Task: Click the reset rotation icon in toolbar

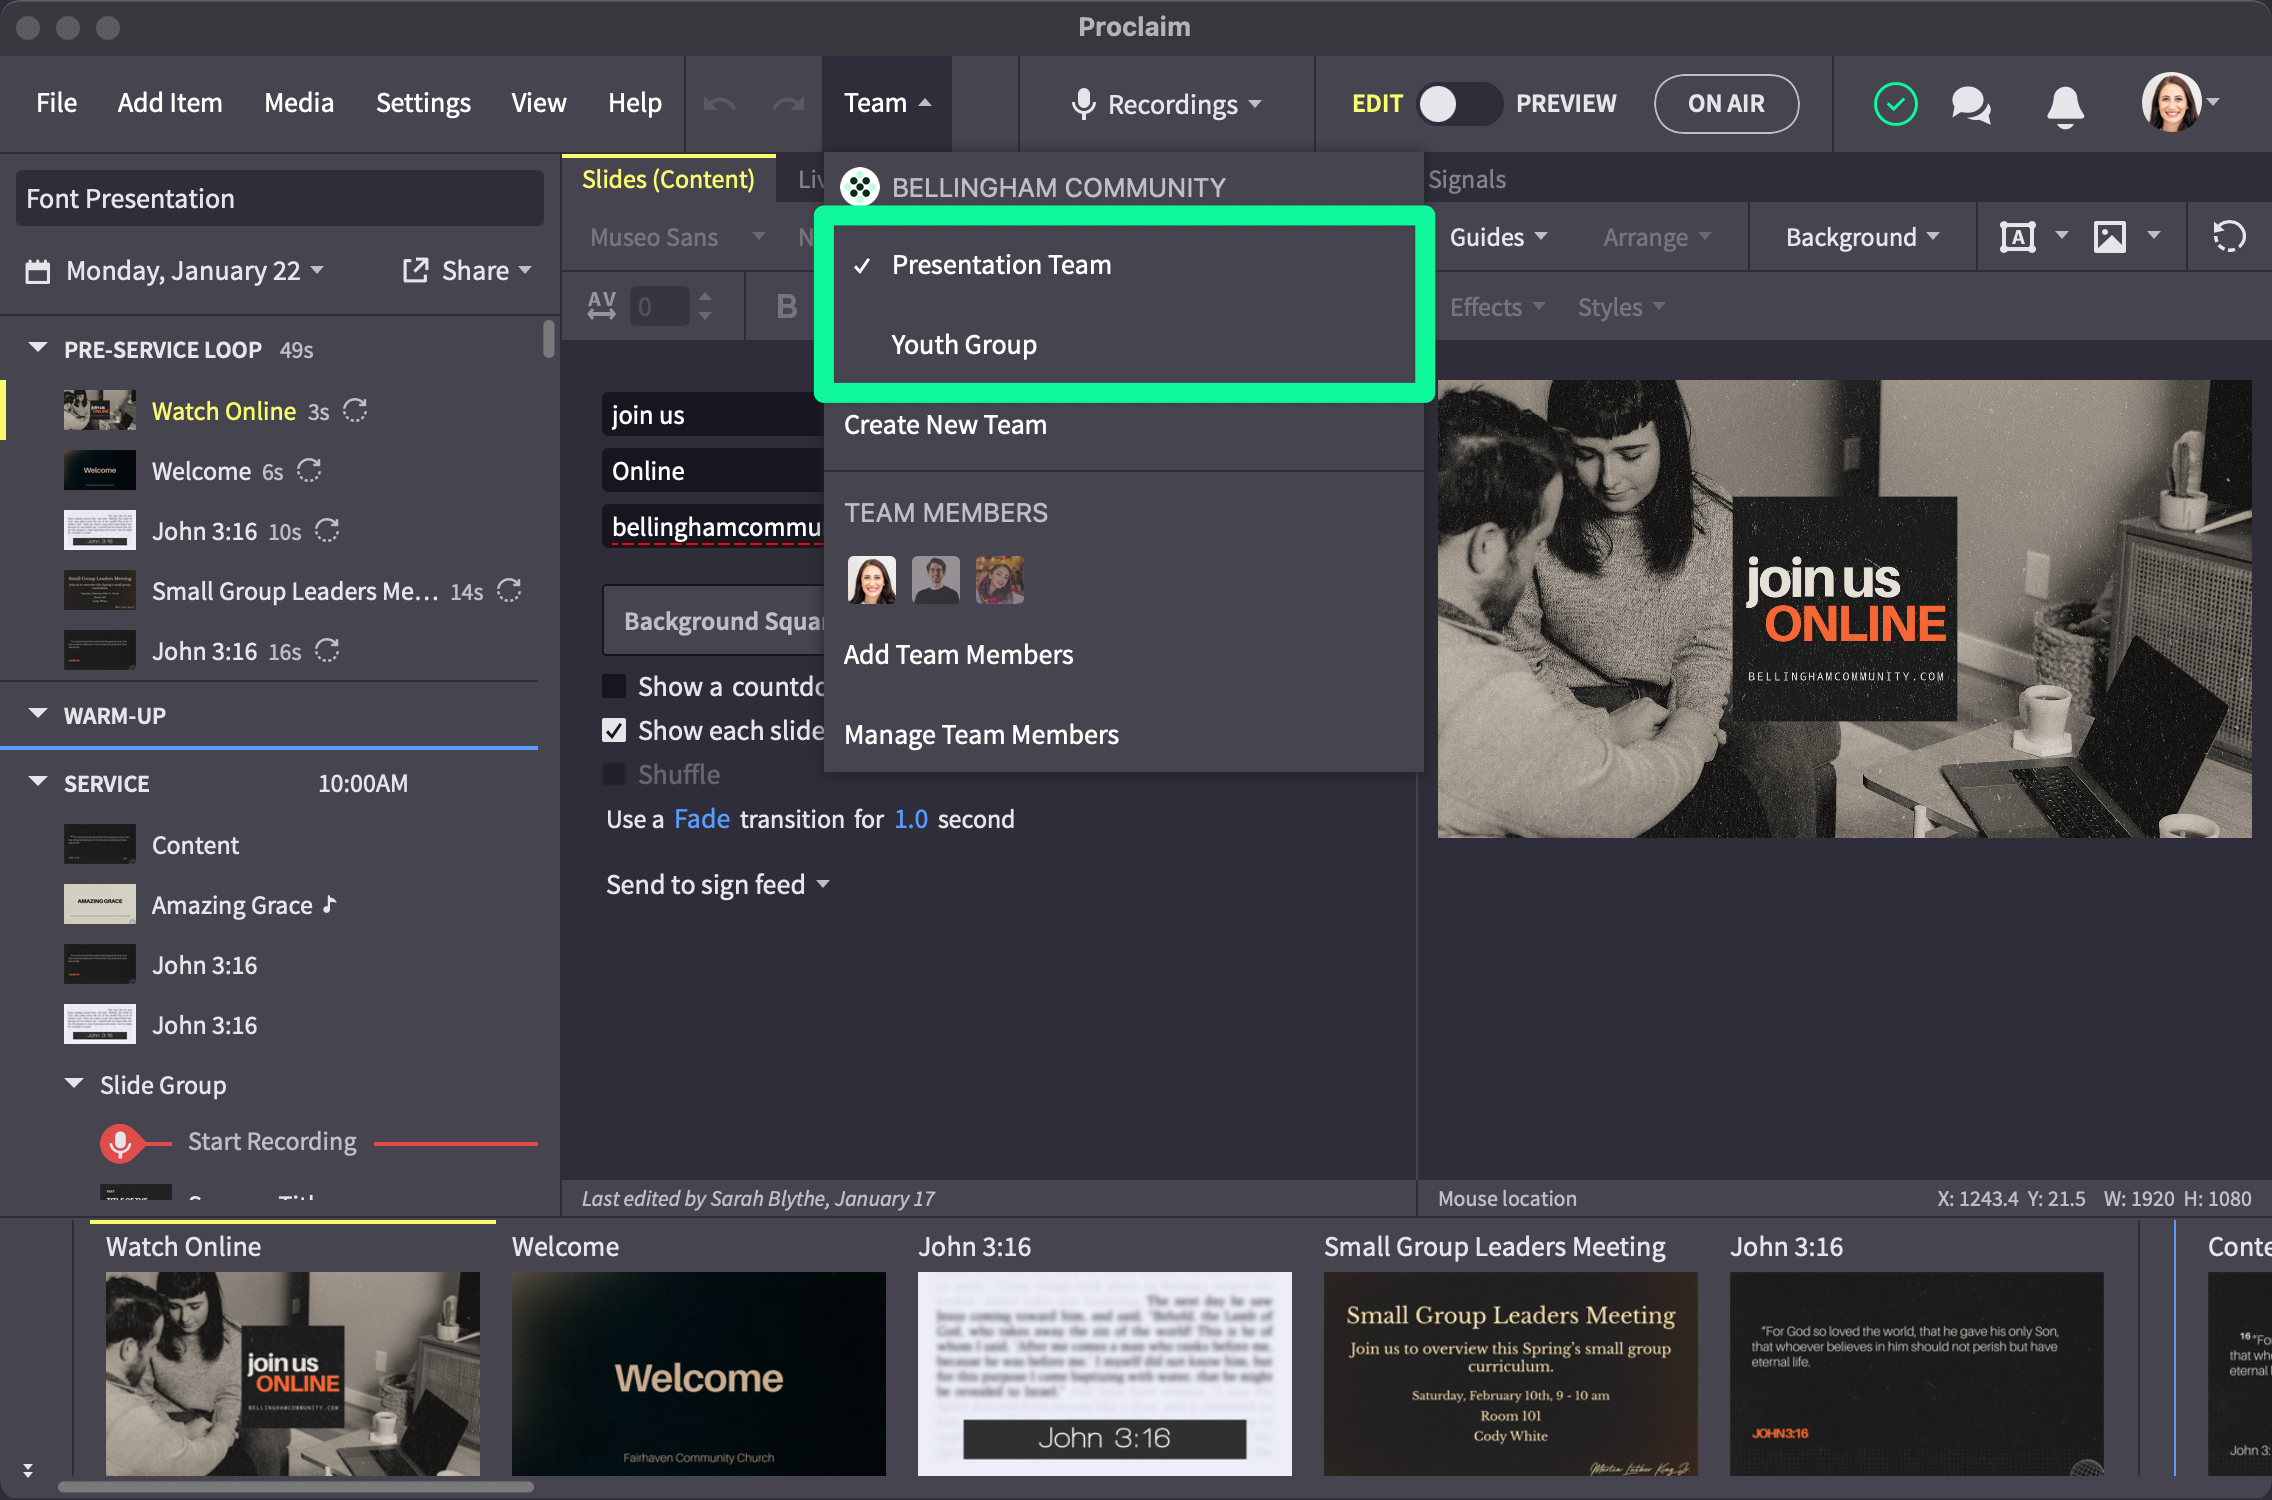Action: 2229,237
